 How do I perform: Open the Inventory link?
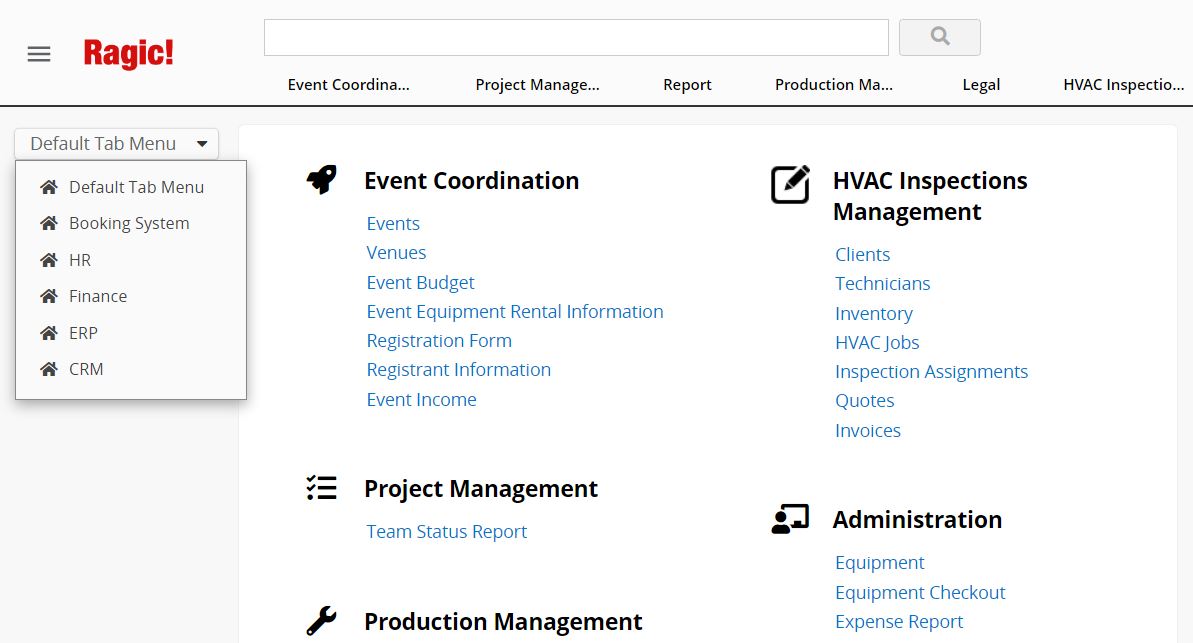pos(873,314)
